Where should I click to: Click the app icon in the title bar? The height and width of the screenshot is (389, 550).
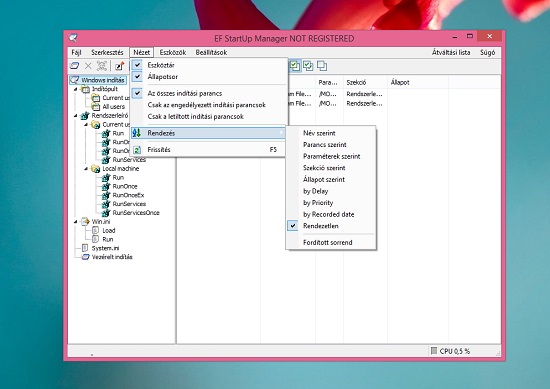[73, 38]
